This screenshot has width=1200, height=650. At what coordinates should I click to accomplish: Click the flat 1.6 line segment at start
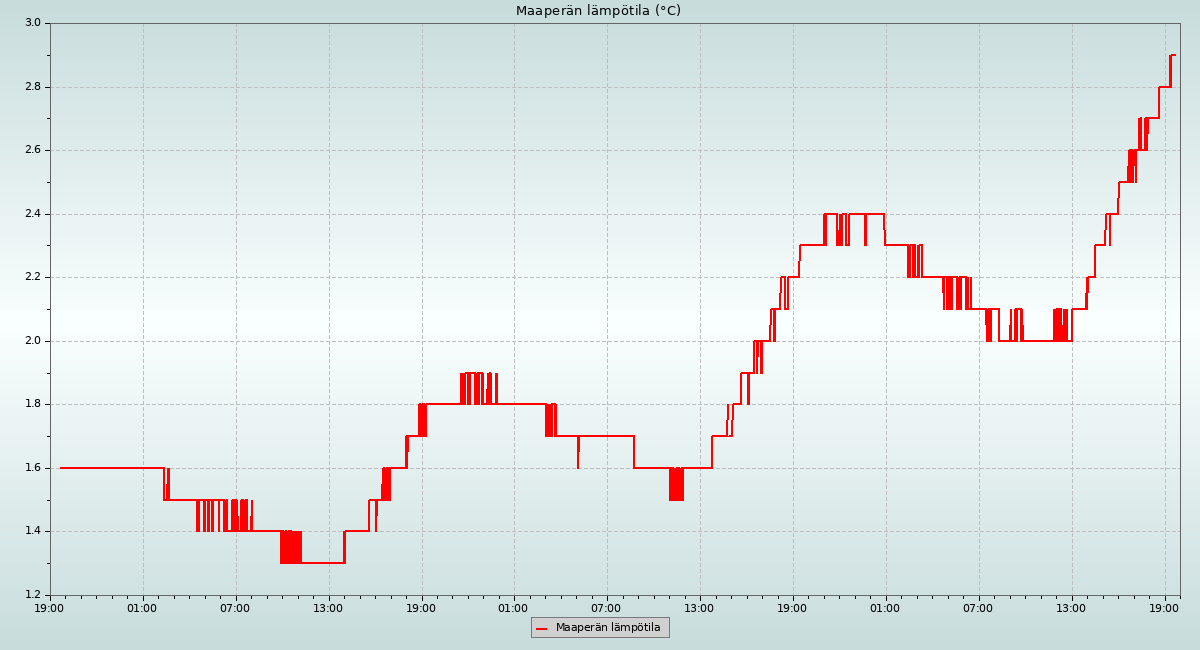(110, 468)
